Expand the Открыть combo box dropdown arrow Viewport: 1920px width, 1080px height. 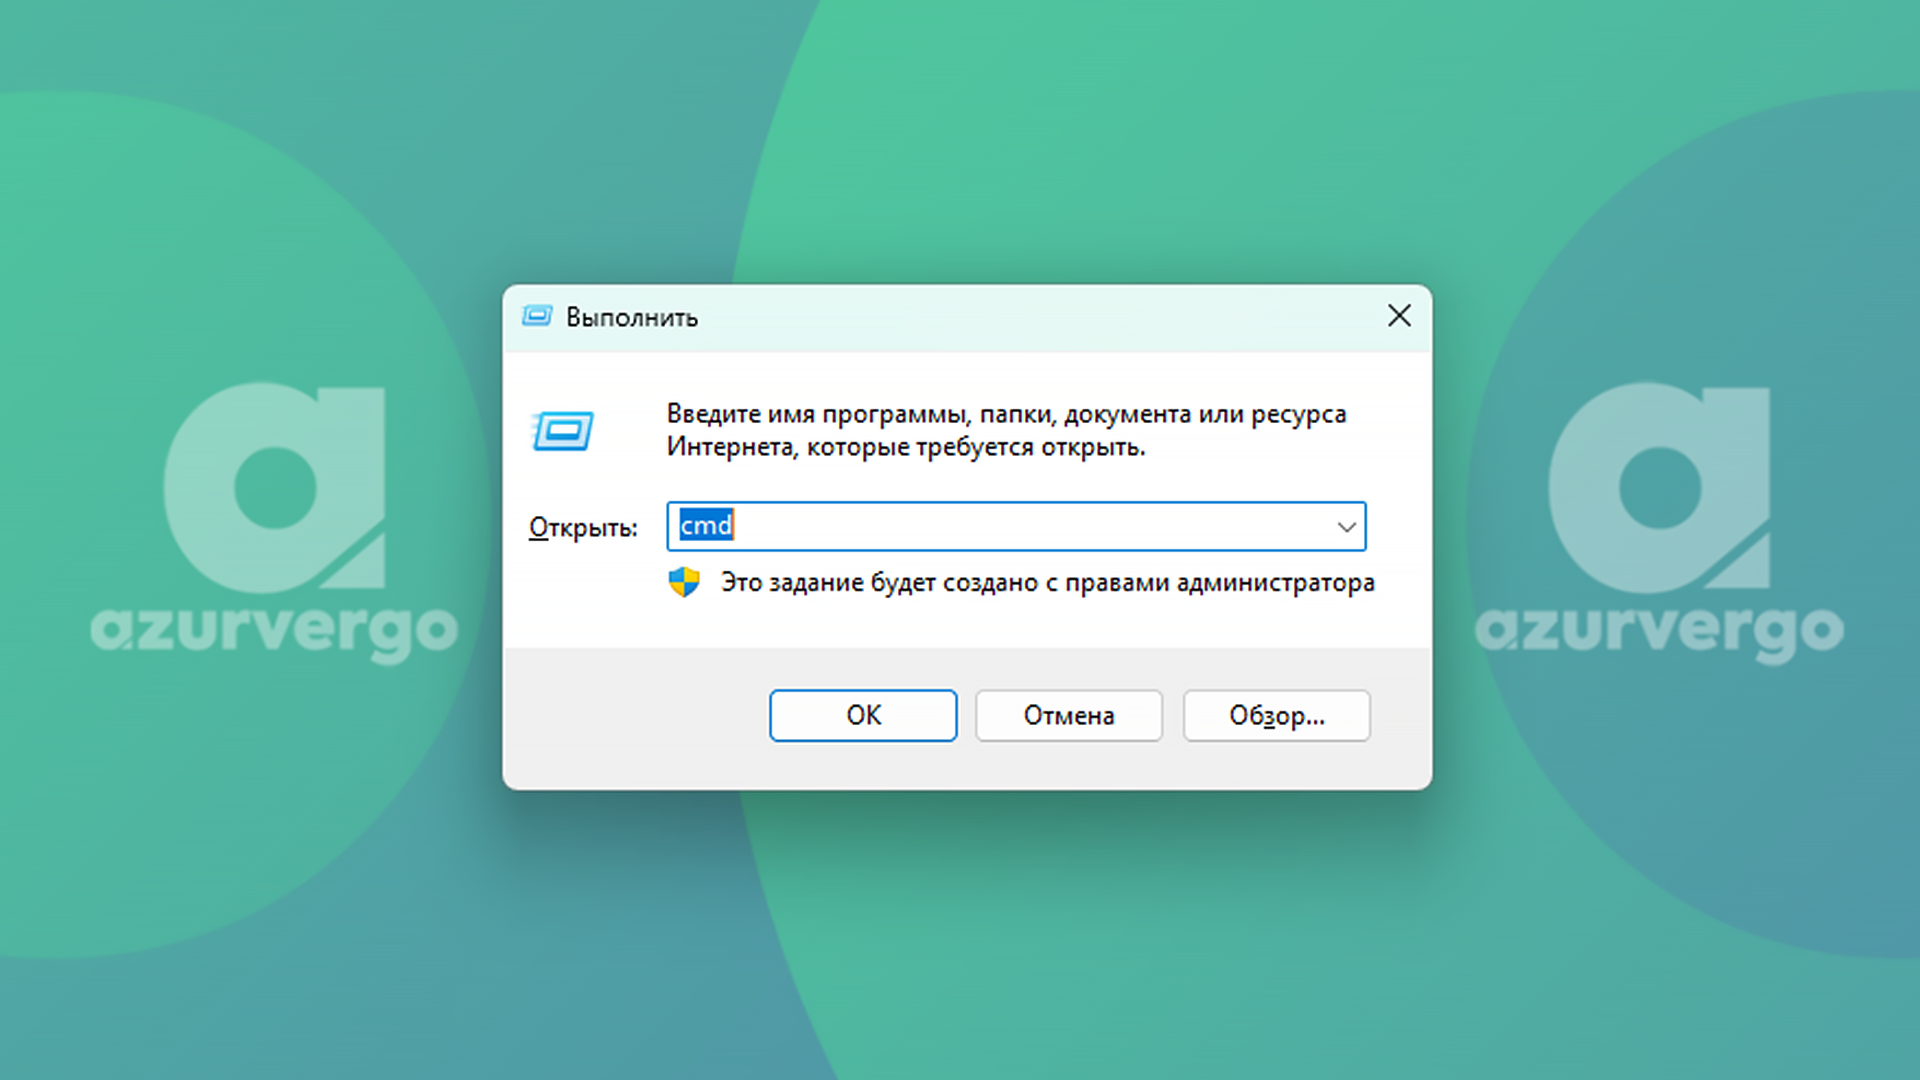(1346, 527)
